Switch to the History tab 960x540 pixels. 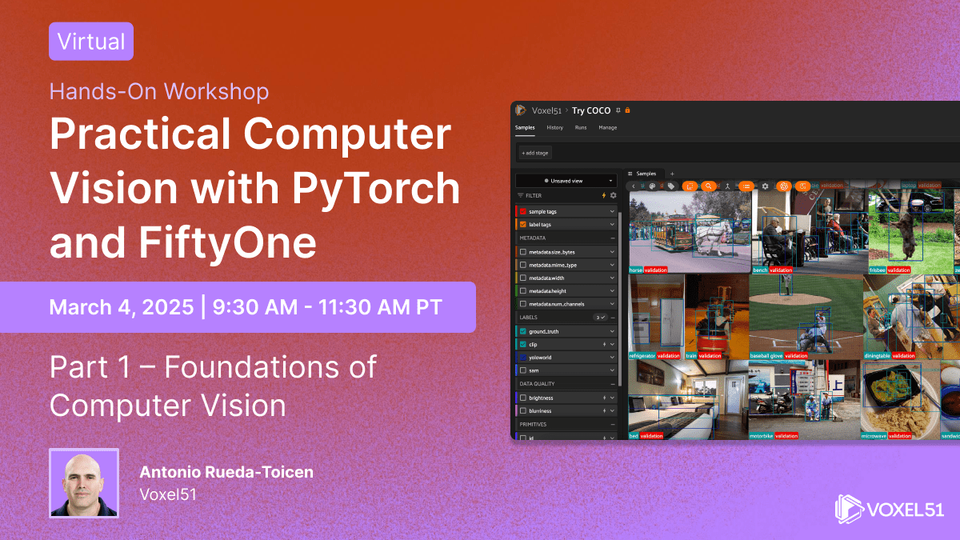[555, 128]
